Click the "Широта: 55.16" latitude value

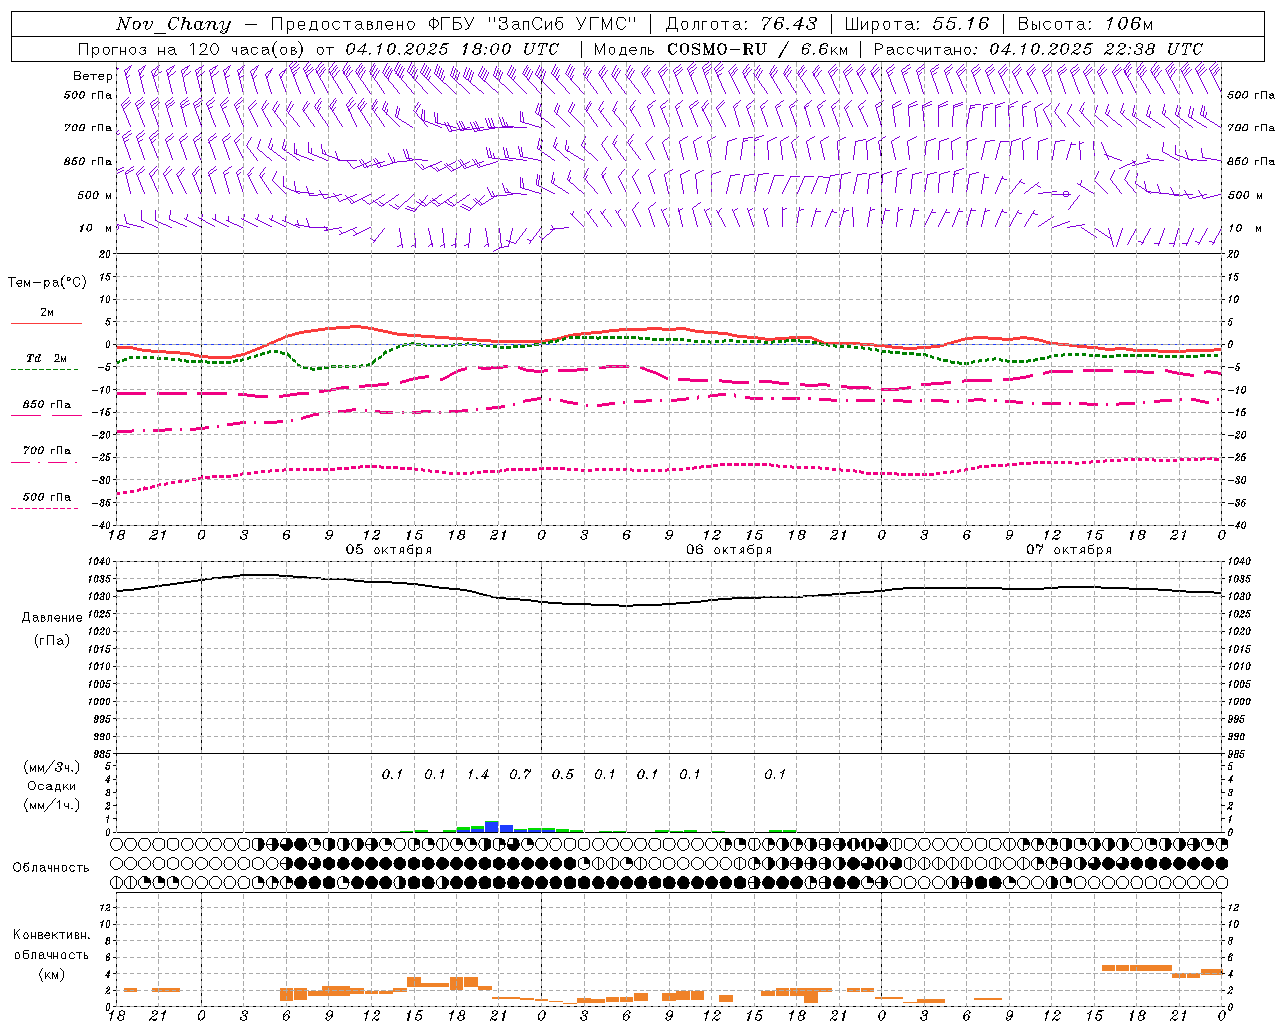(917, 24)
